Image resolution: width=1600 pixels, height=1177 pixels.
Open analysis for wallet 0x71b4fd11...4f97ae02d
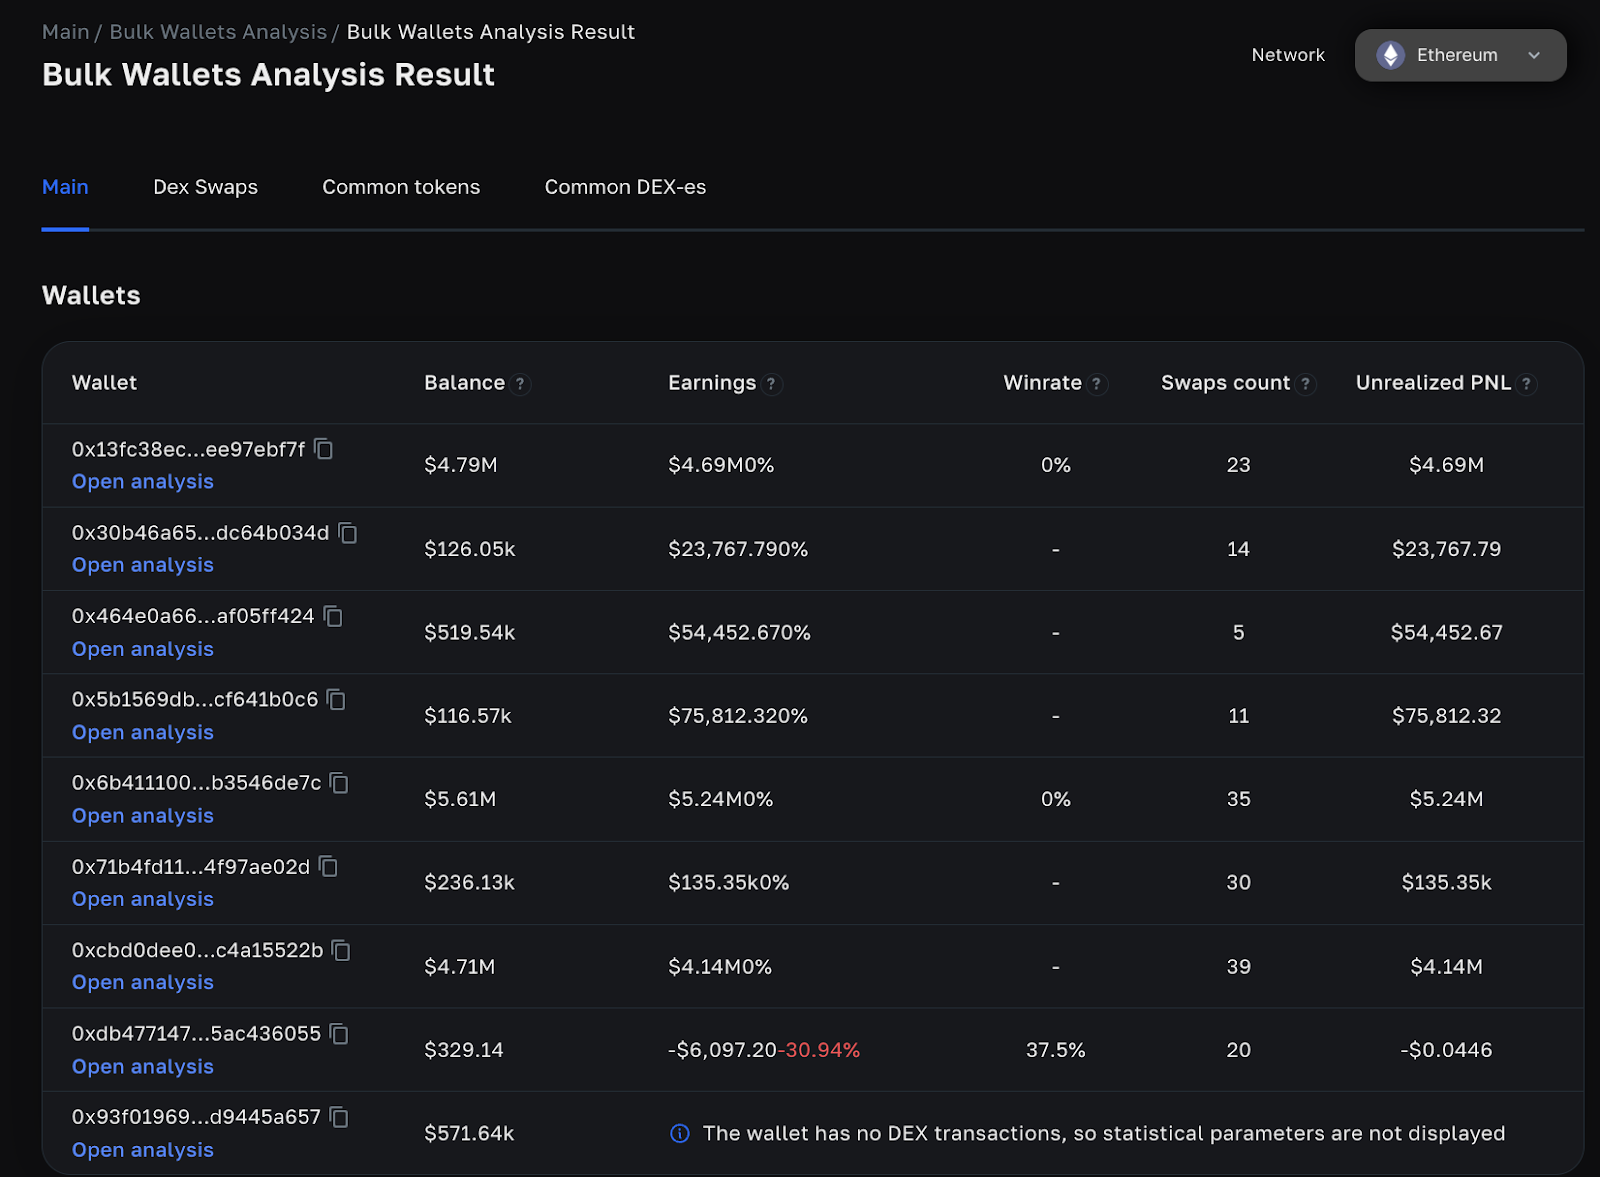pos(143,899)
